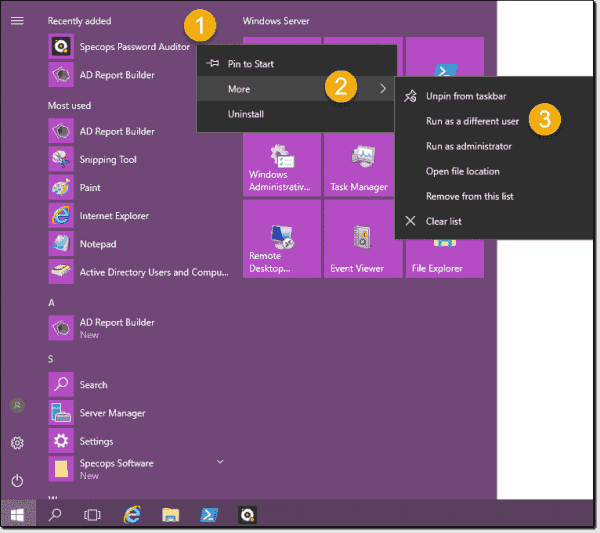The height and width of the screenshot is (533, 600).
Task: Expand the More submenu
Action: pyautogui.click(x=296, y=89)
